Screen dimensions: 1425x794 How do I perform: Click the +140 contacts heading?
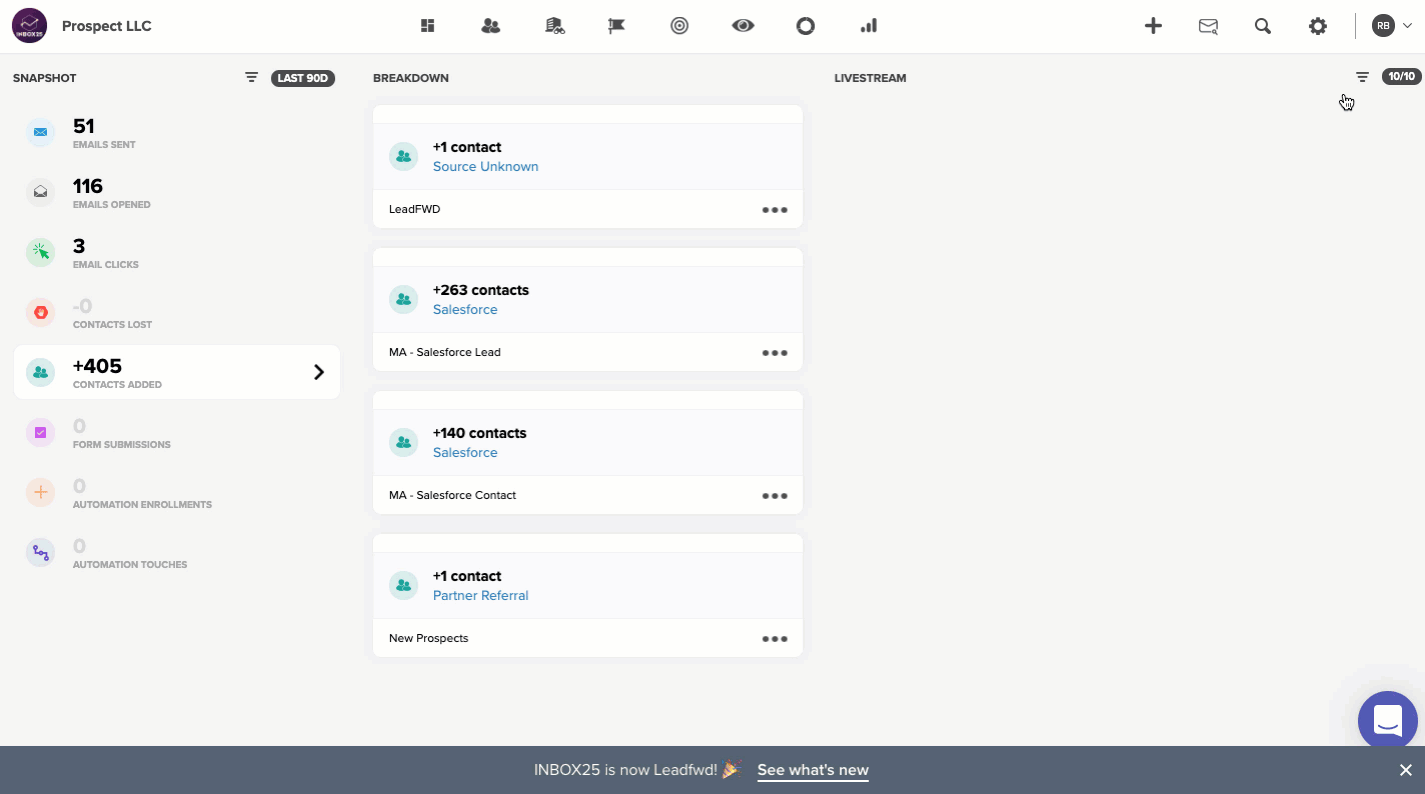[479, 433]
